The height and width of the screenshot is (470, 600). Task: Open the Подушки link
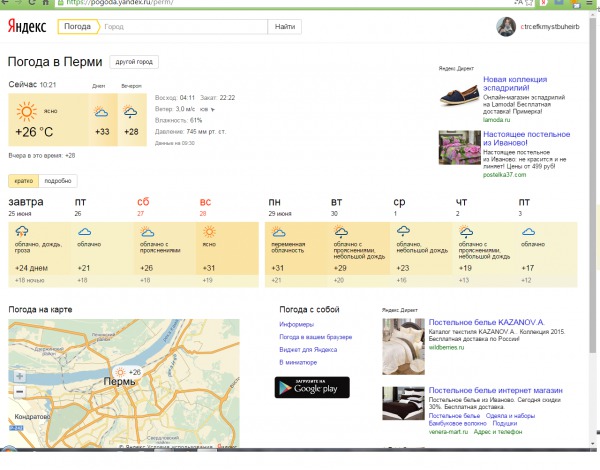(505, 423)
